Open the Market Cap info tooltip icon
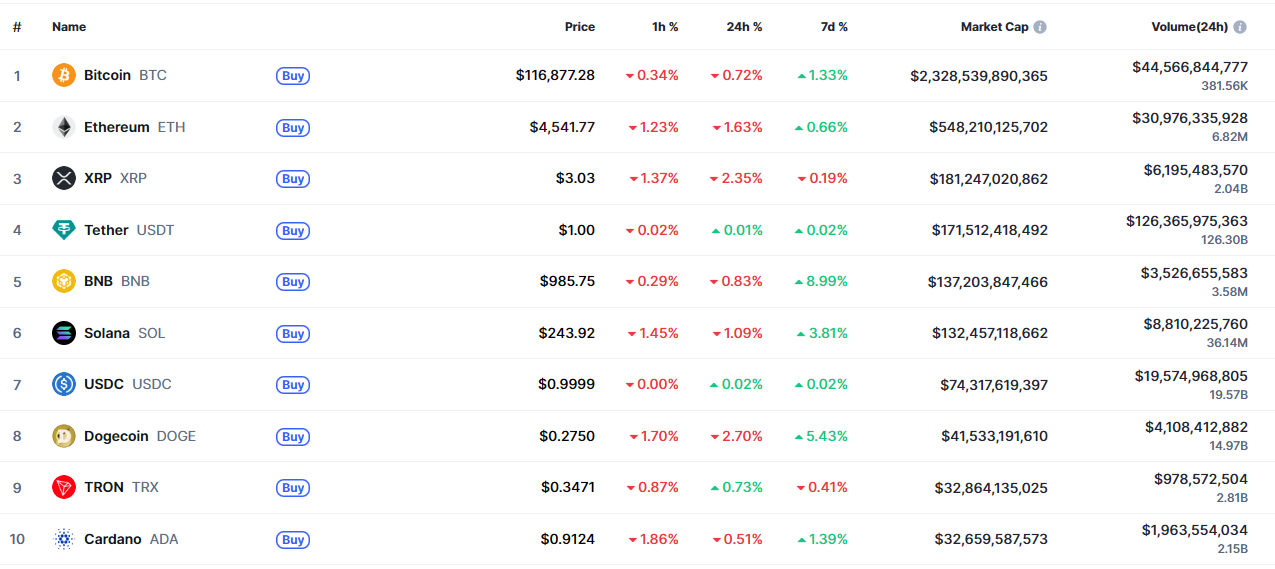Viewport: 1275px width, 569px height. [1040, 27]
